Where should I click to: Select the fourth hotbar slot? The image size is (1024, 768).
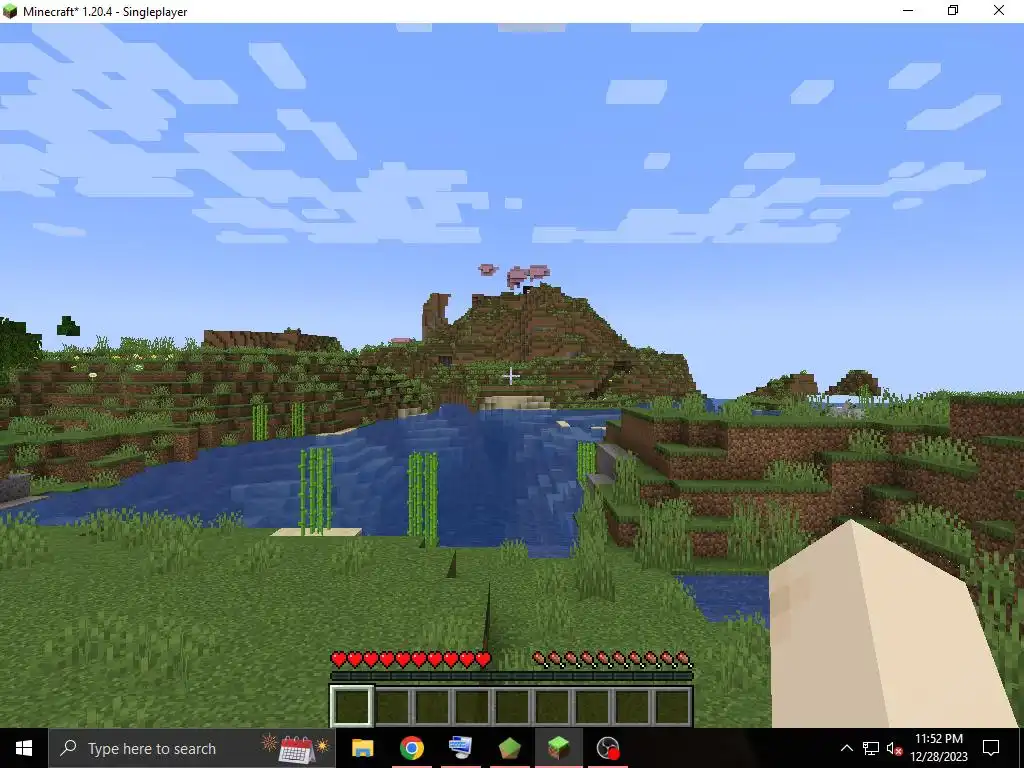click(x=472, y=706)
